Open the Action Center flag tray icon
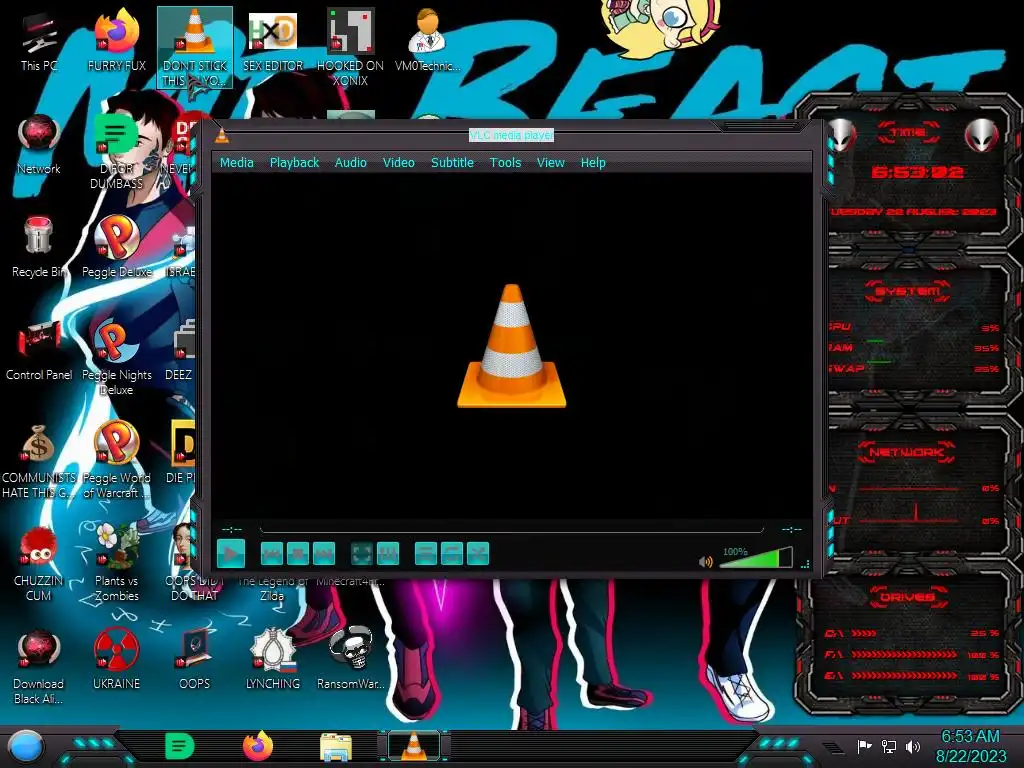Screen dimensions: 1024x768 point(865,746)
